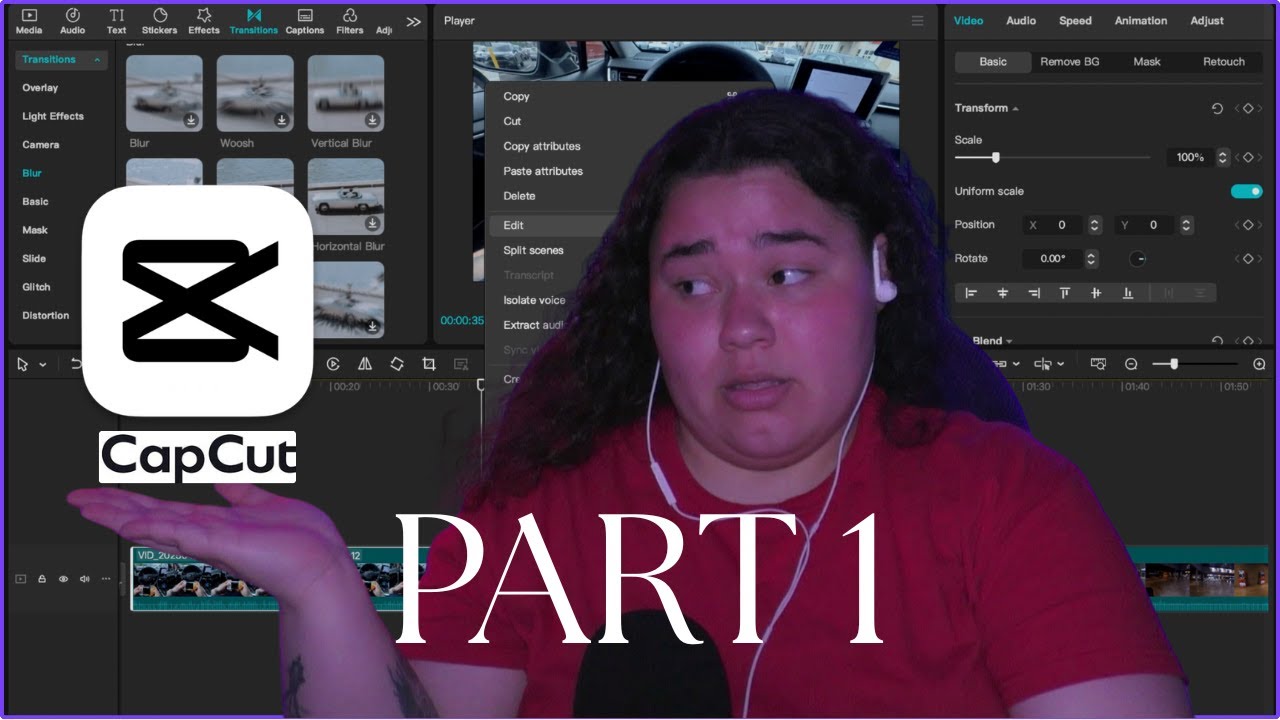Adjust the timeline zoom slider
The image size is (1280, 720).
coord(1173,364)
